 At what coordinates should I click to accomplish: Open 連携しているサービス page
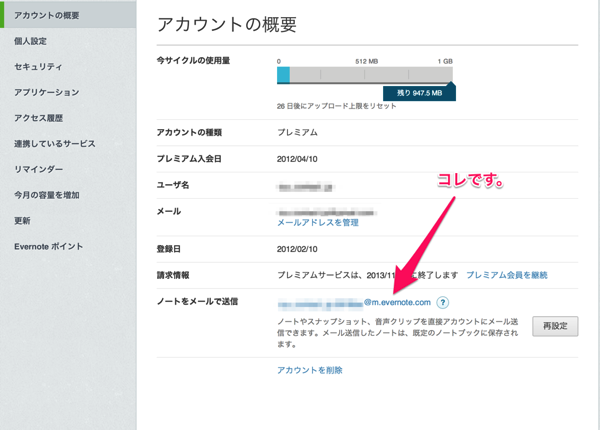[x=55, y=143]
